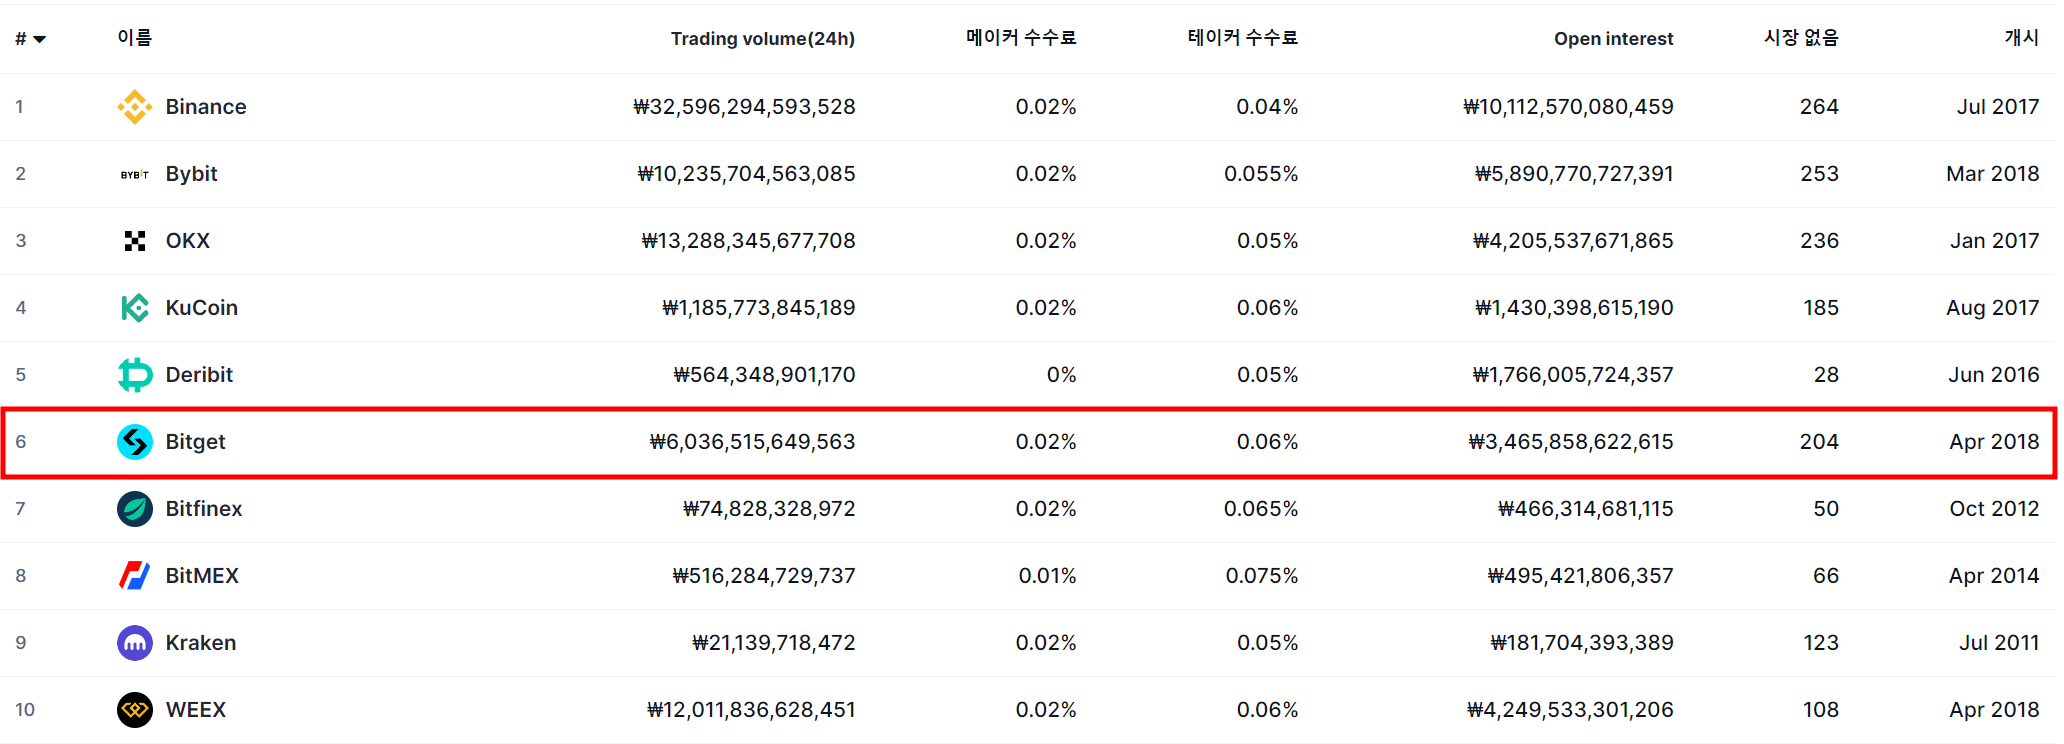Open the WEEX exchange link
The height and width of the screenshot is (744, 2064).
coord(196,710)
